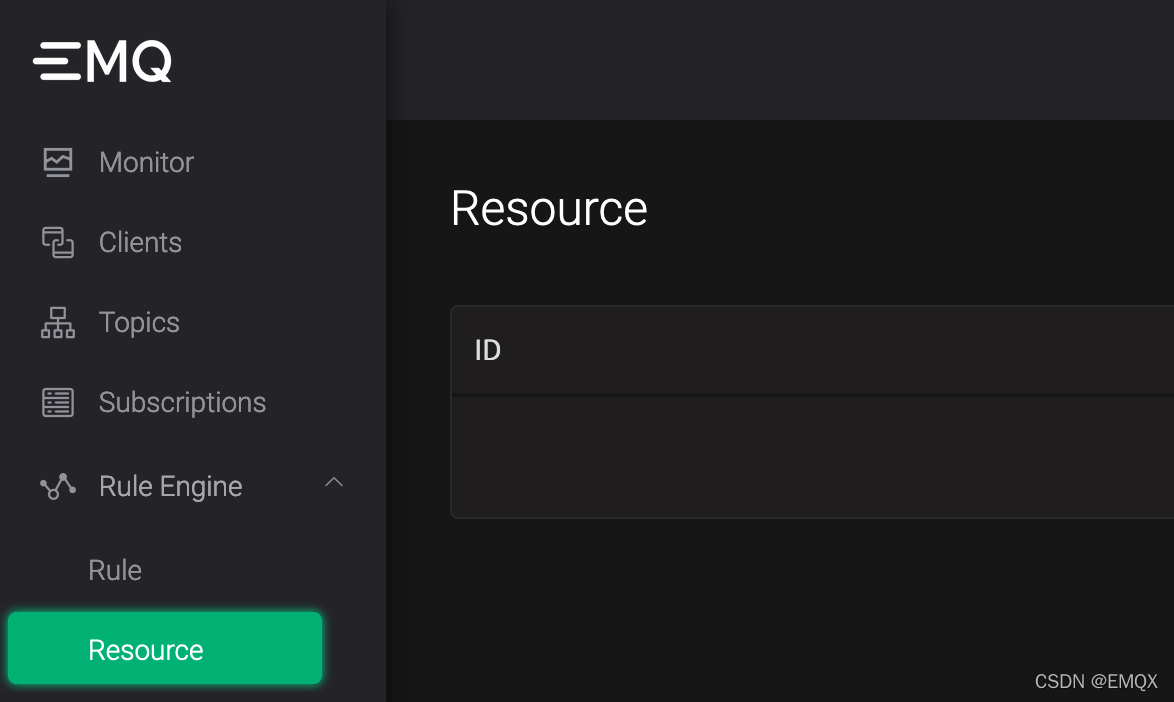Screen dimensions: 1174x702
Task: Click the Rule Engine node icon
Action: coord(57,486)
